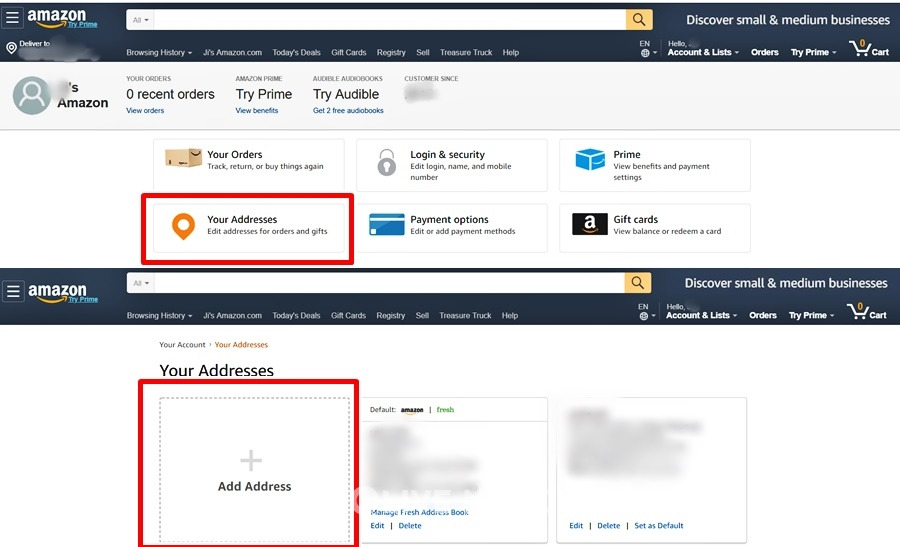This screenshot has height=547, width=900.
Task: Click the top search magnifier button
Action: 639,20
